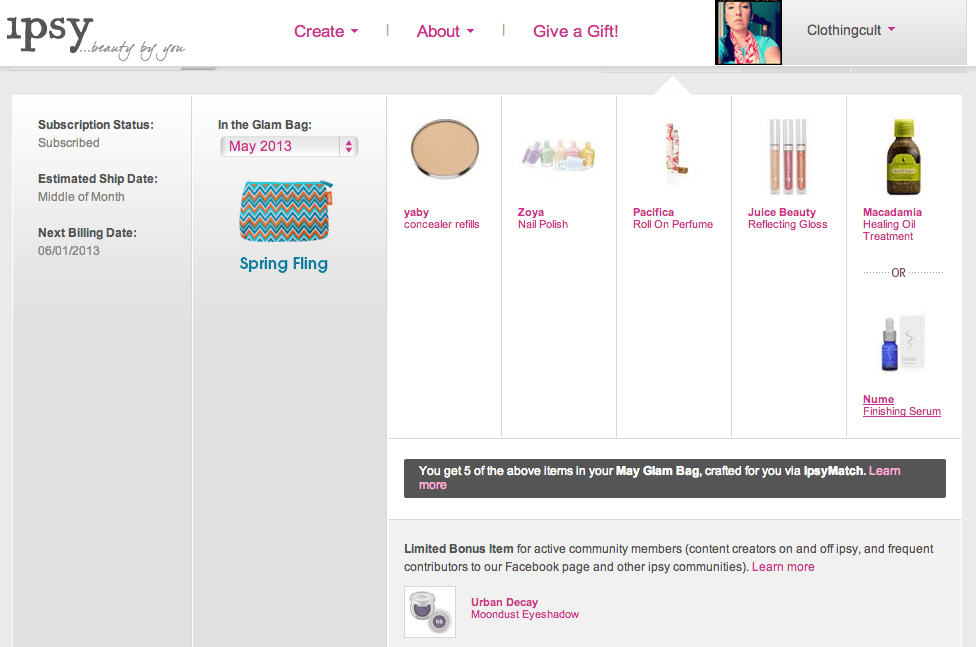
Task: Click Learn more in IpsyMatch banner
Action: point(884,471)
